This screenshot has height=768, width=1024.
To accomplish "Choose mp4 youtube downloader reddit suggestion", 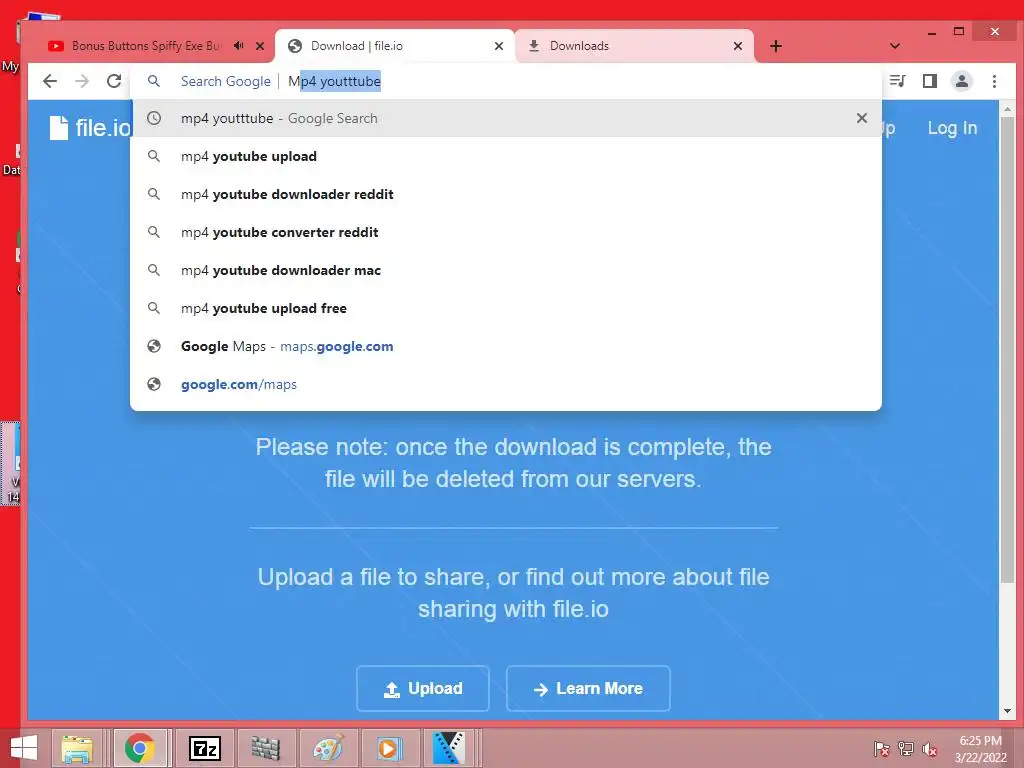I will tap(505, 194).
